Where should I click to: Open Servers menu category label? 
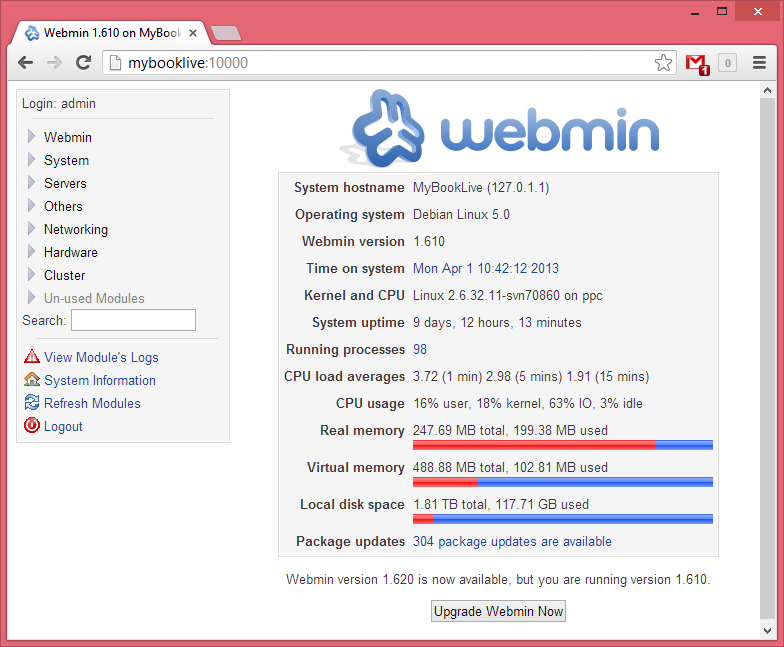click(65, 184)
